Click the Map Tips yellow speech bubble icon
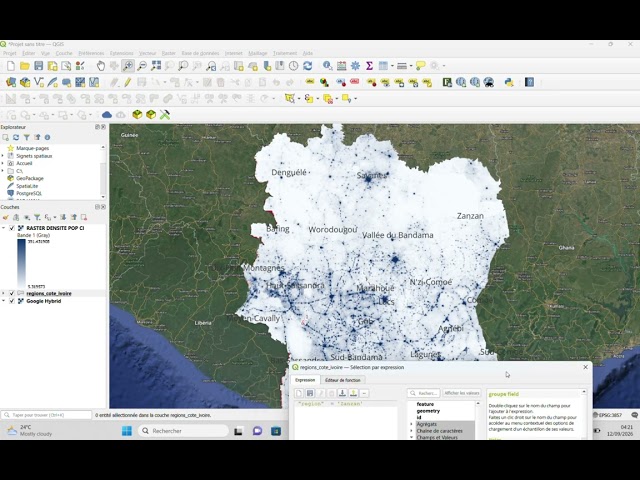The width and height of the screenshot is (640, 480). pyautogui.click(x=420, y=66)
